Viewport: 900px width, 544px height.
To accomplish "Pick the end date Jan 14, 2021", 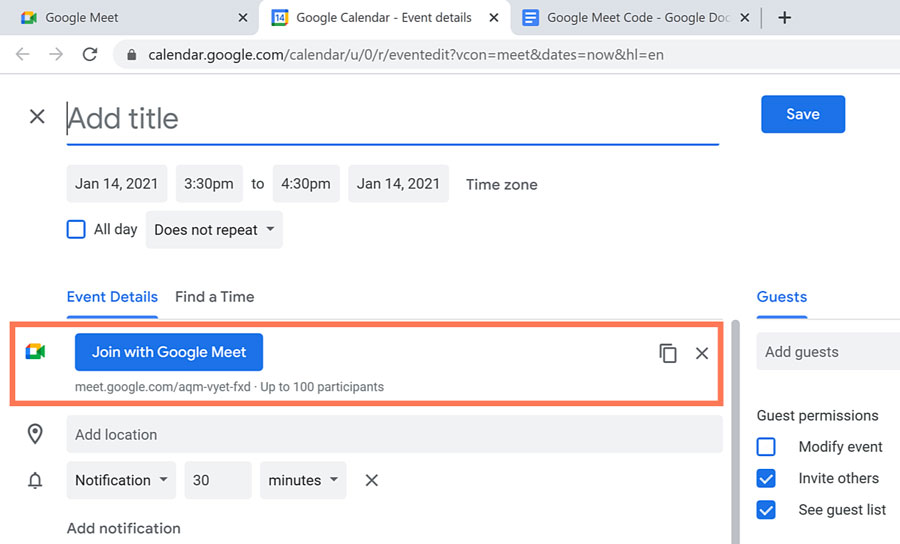I will 398,184.
